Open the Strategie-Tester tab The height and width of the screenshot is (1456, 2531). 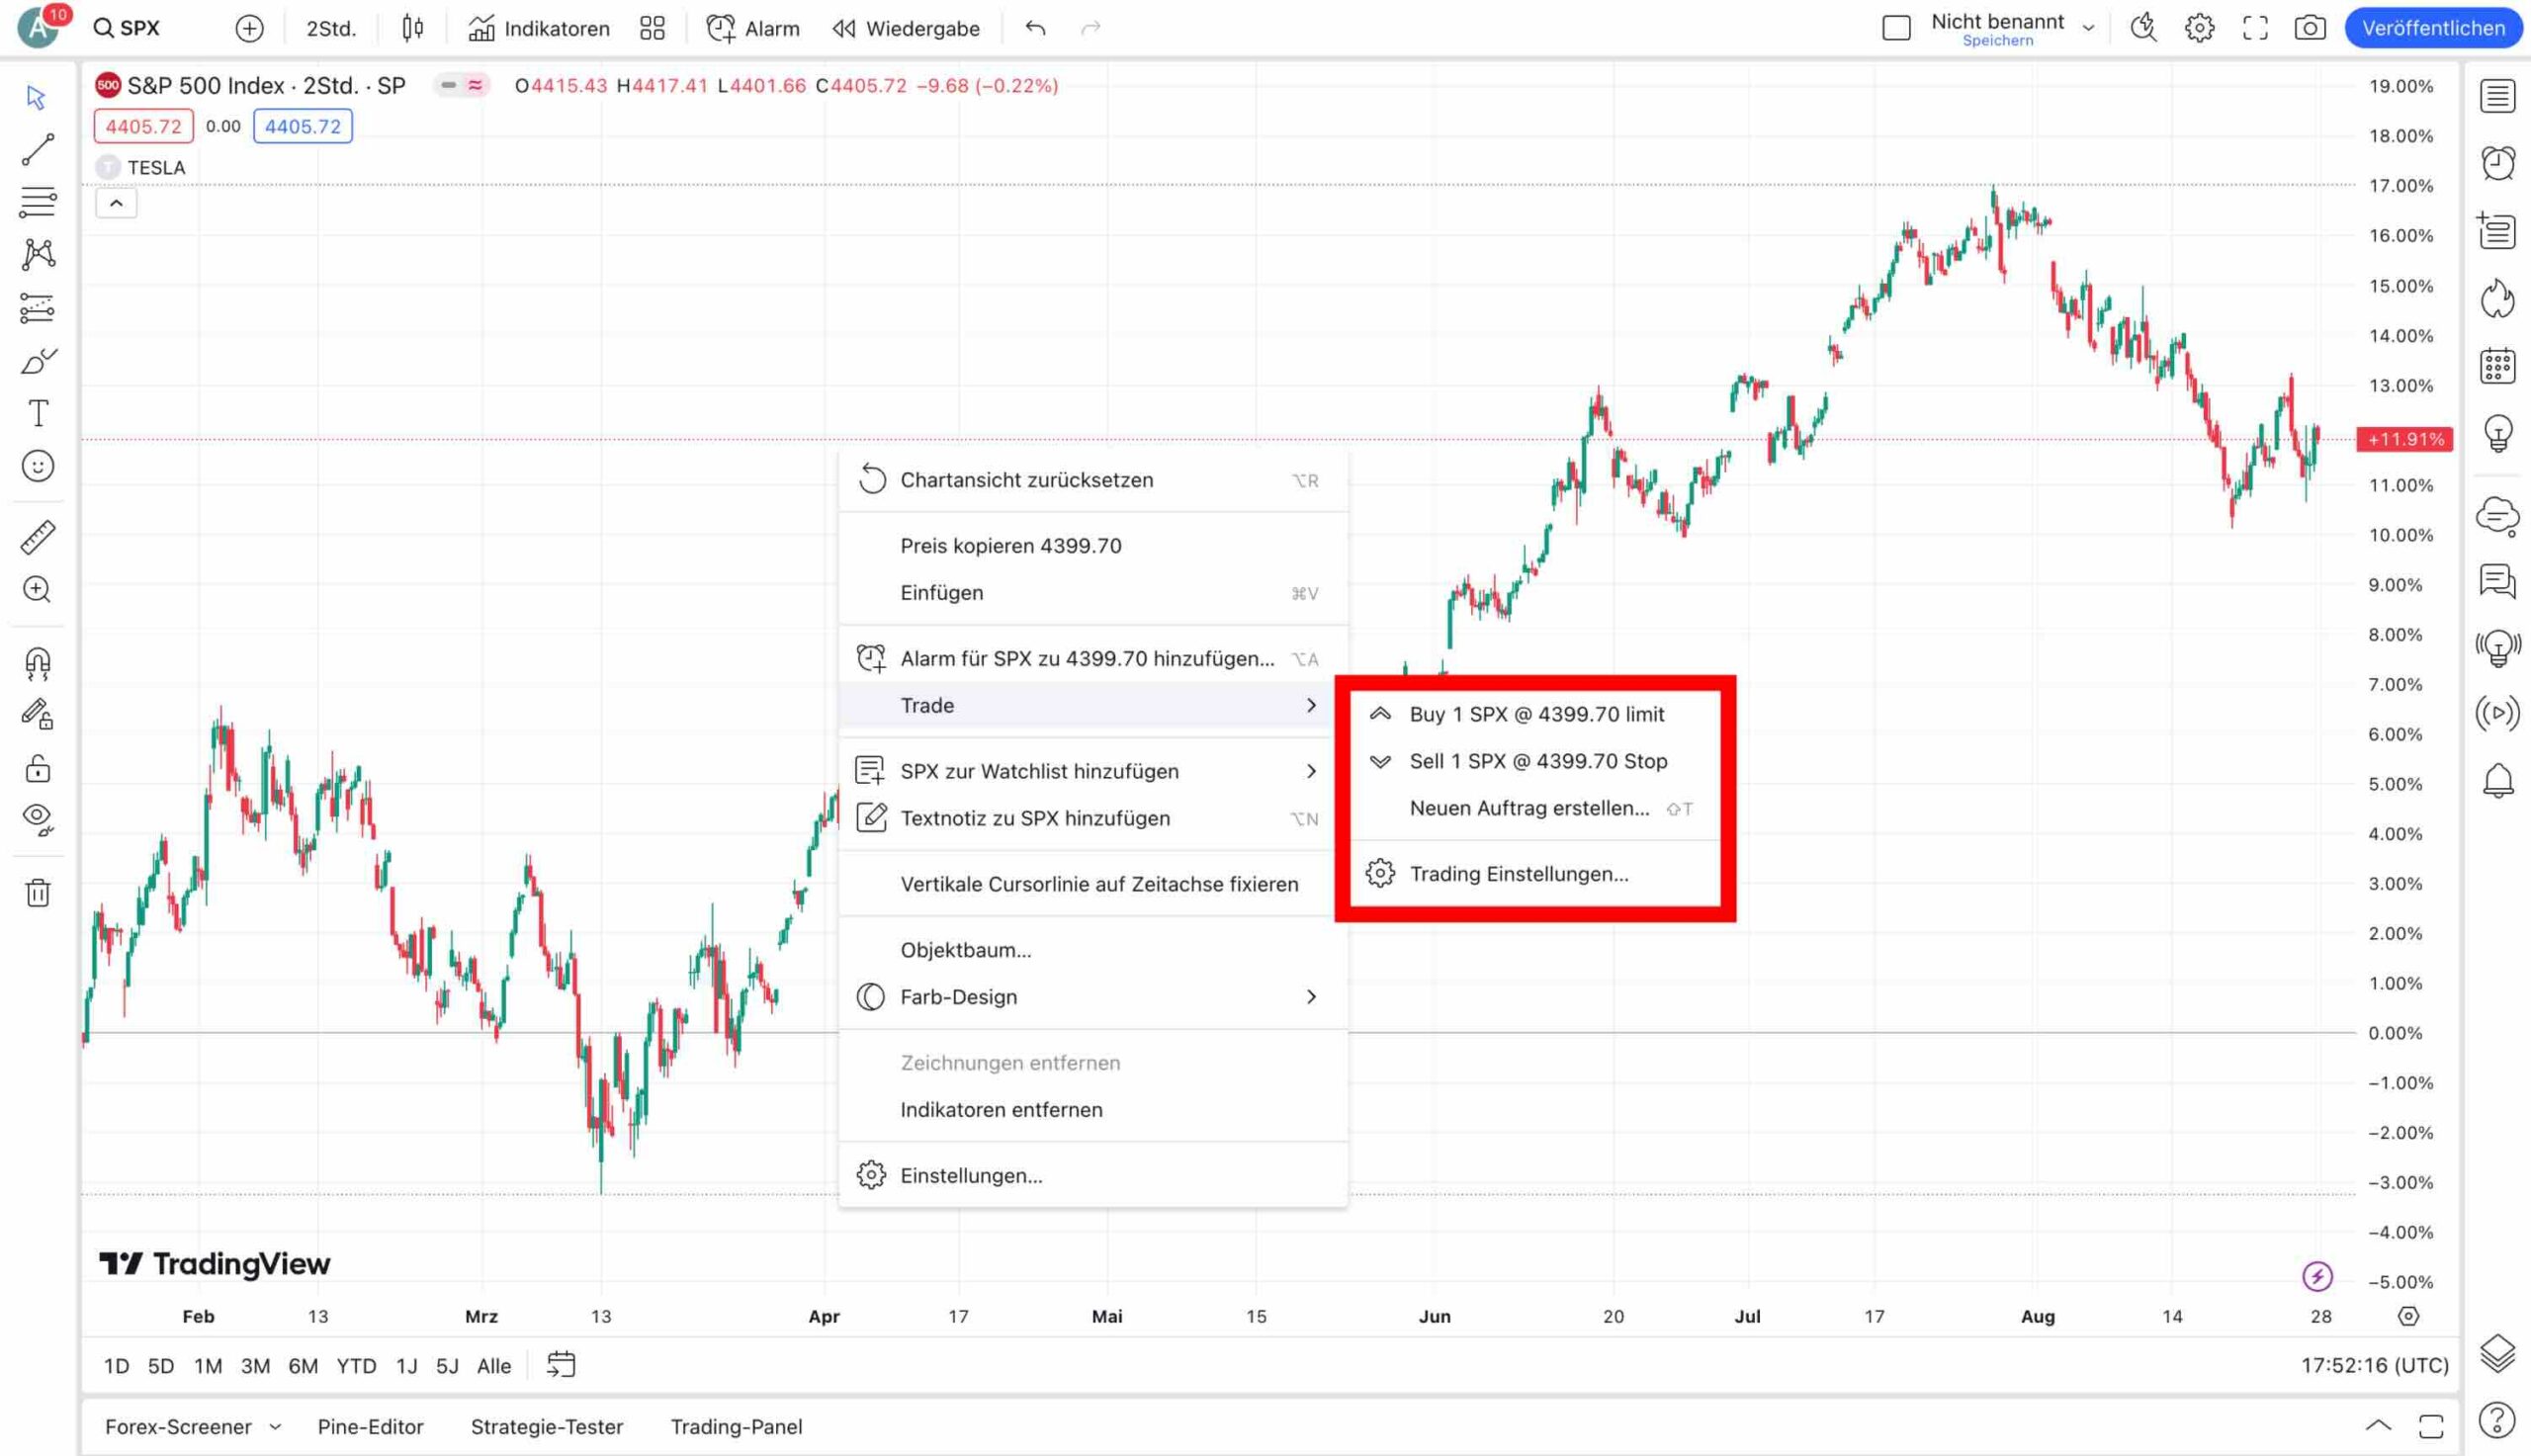point(547,1427)
